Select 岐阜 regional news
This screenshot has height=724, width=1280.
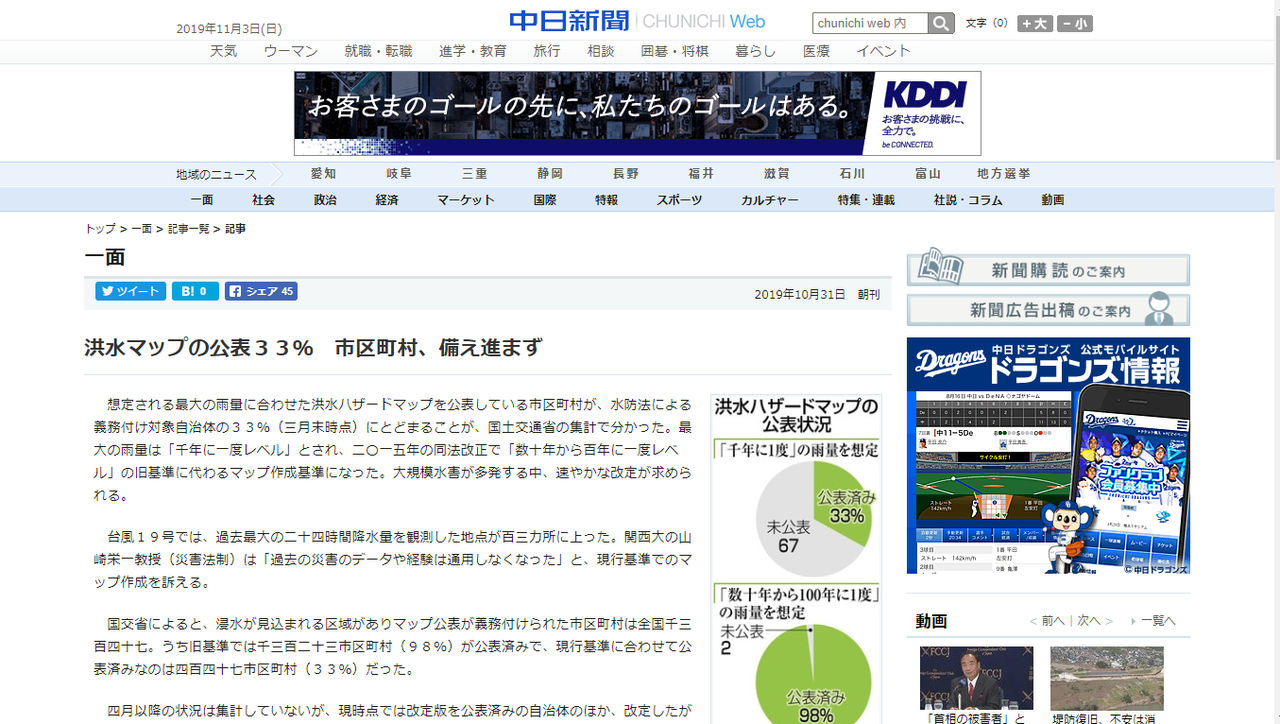[399, 174]
